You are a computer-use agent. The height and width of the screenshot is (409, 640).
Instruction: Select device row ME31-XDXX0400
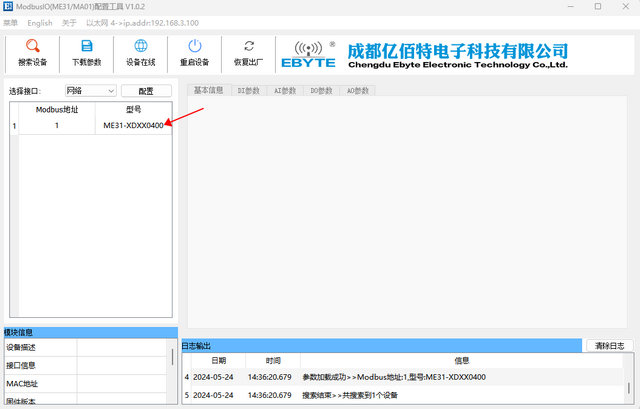(133, 126)
